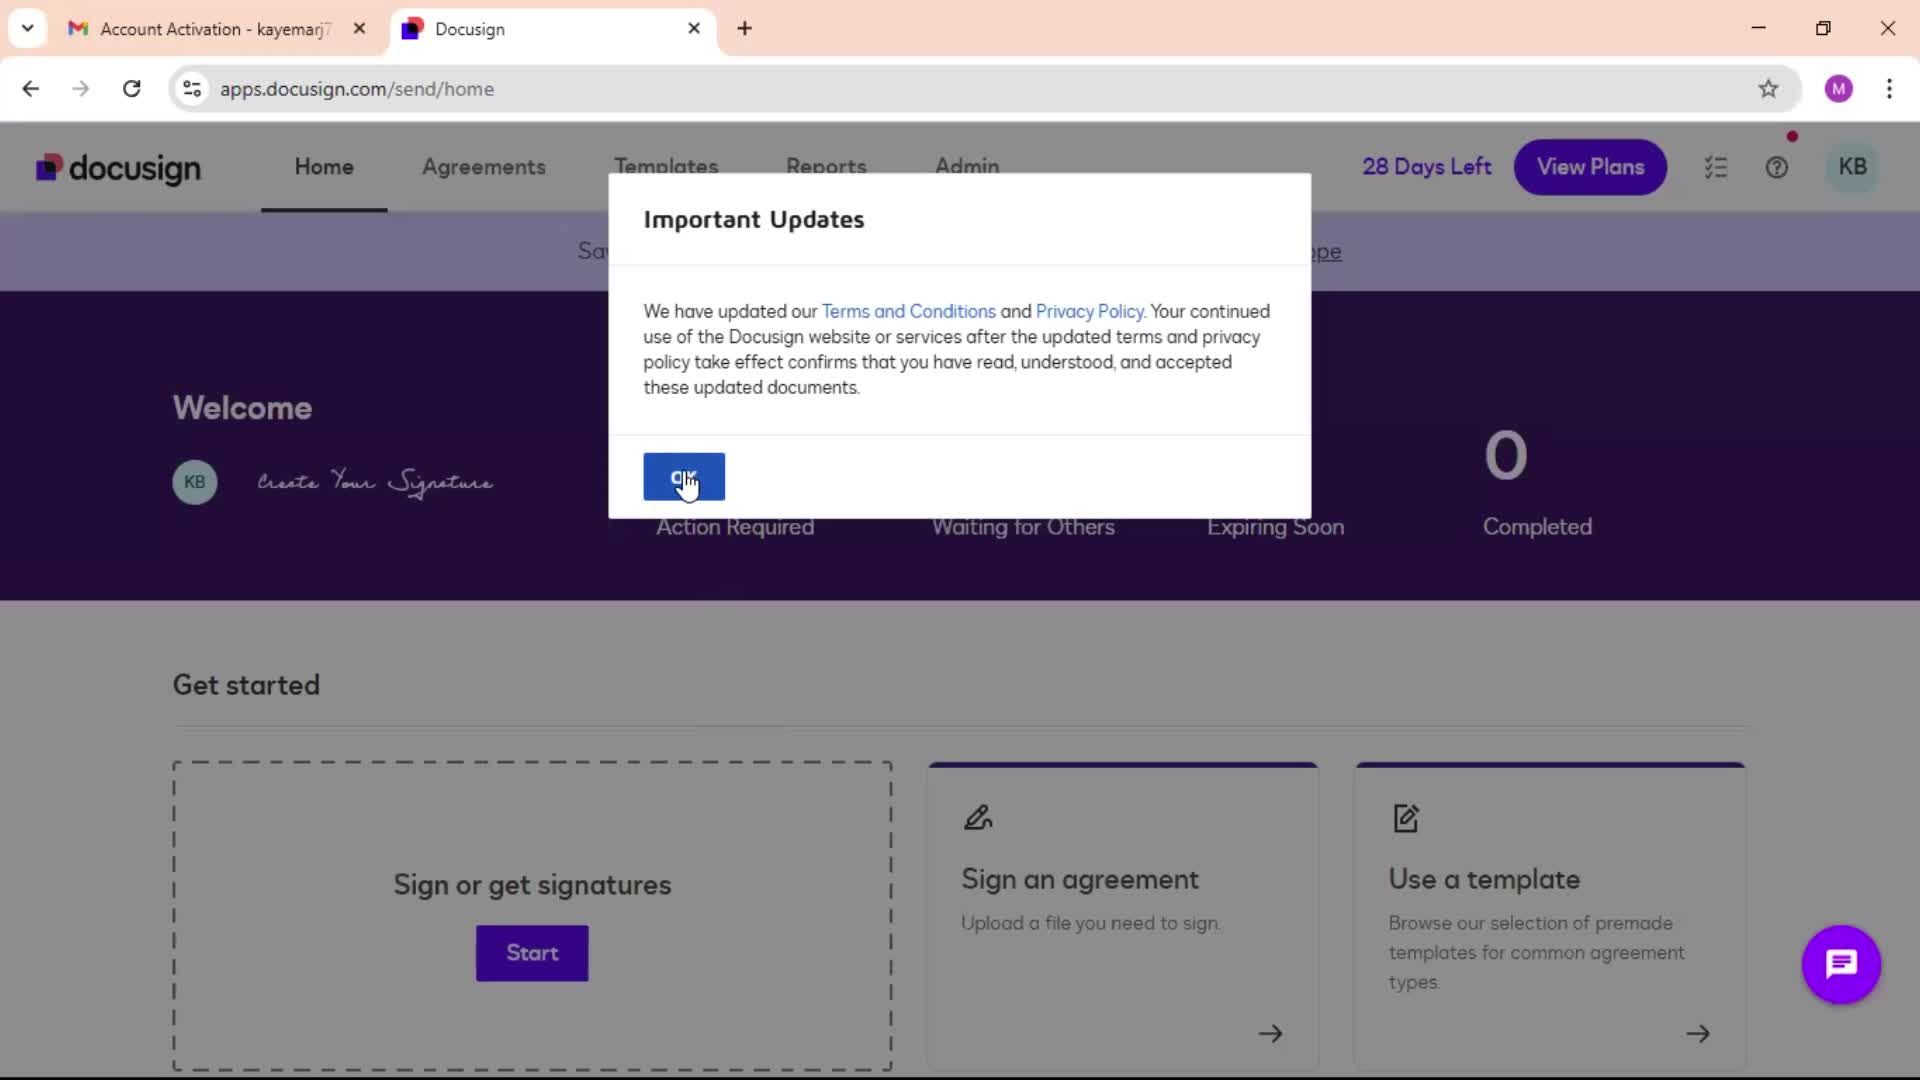Open the chat support bubble
The image size is (1920, 1080).
[x=1841, y=964]
